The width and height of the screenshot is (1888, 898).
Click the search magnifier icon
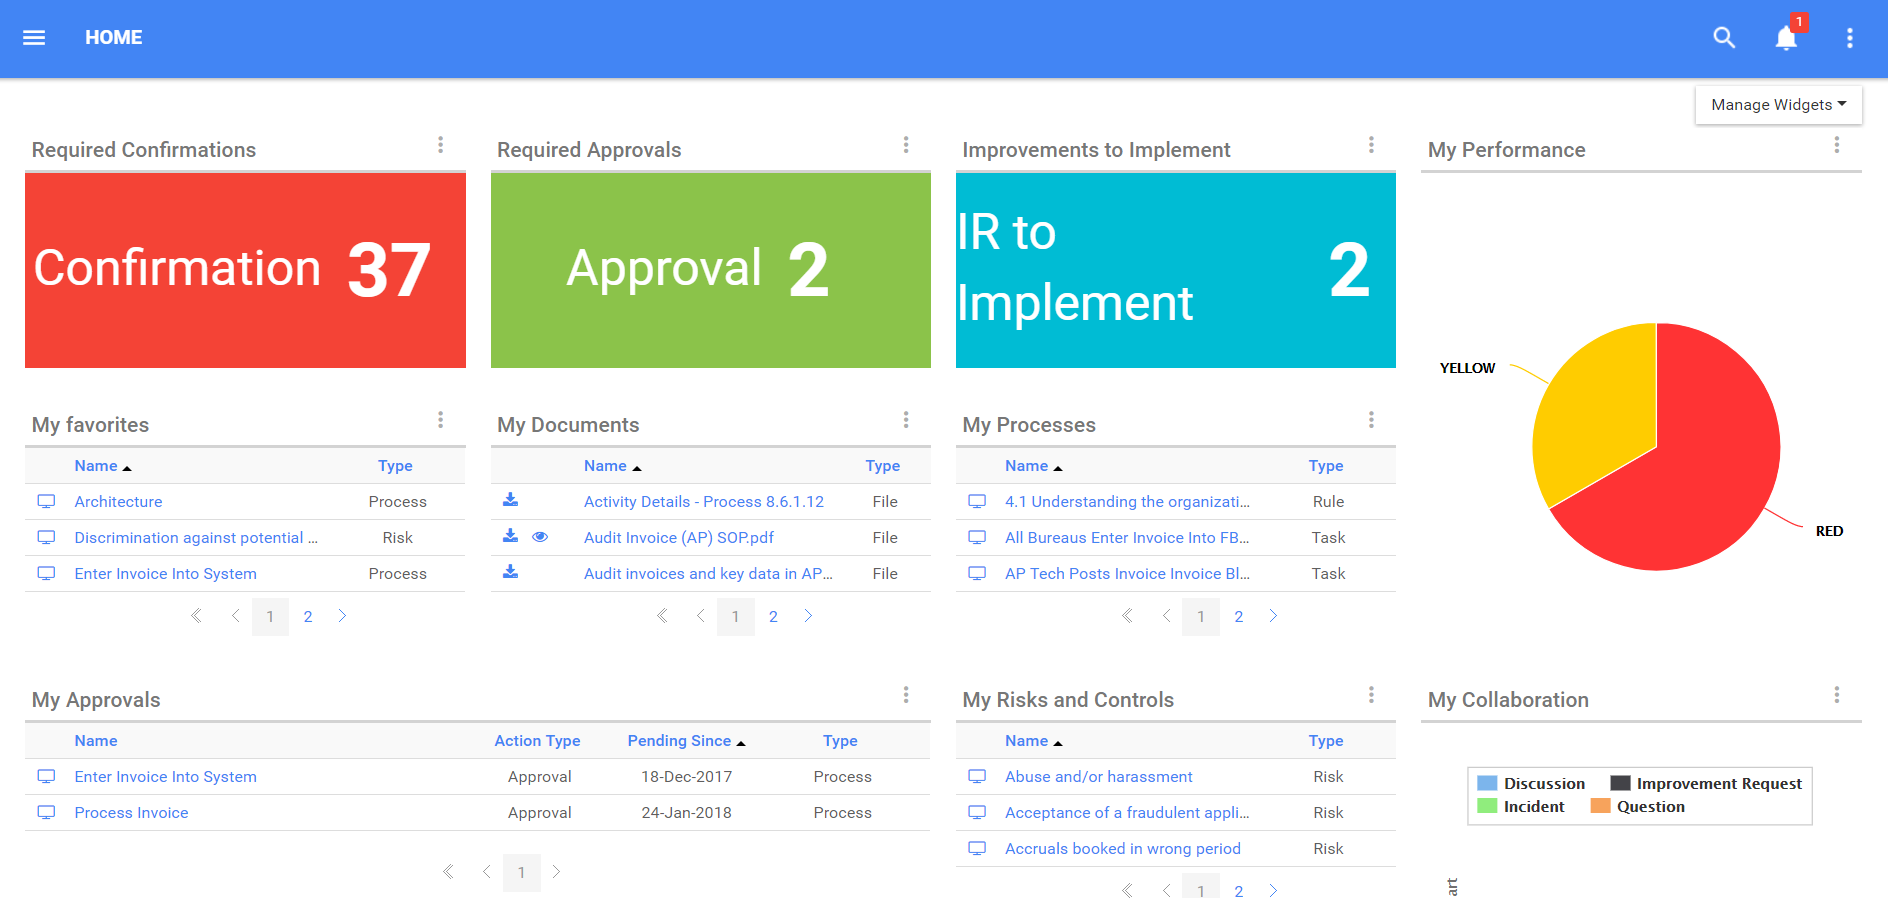click(1723, 38)
